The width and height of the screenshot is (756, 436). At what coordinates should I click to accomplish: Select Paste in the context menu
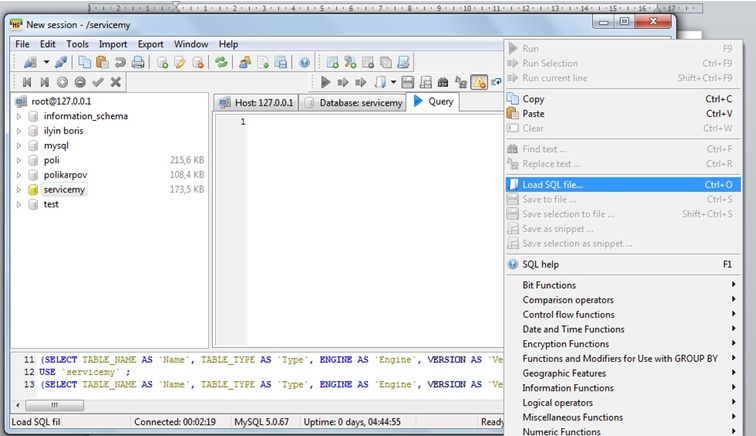click(x=533, y=114)
